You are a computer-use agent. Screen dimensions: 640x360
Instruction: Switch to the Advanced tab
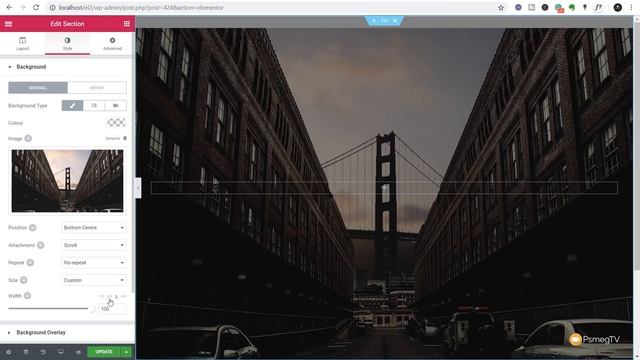coord(112,43)
